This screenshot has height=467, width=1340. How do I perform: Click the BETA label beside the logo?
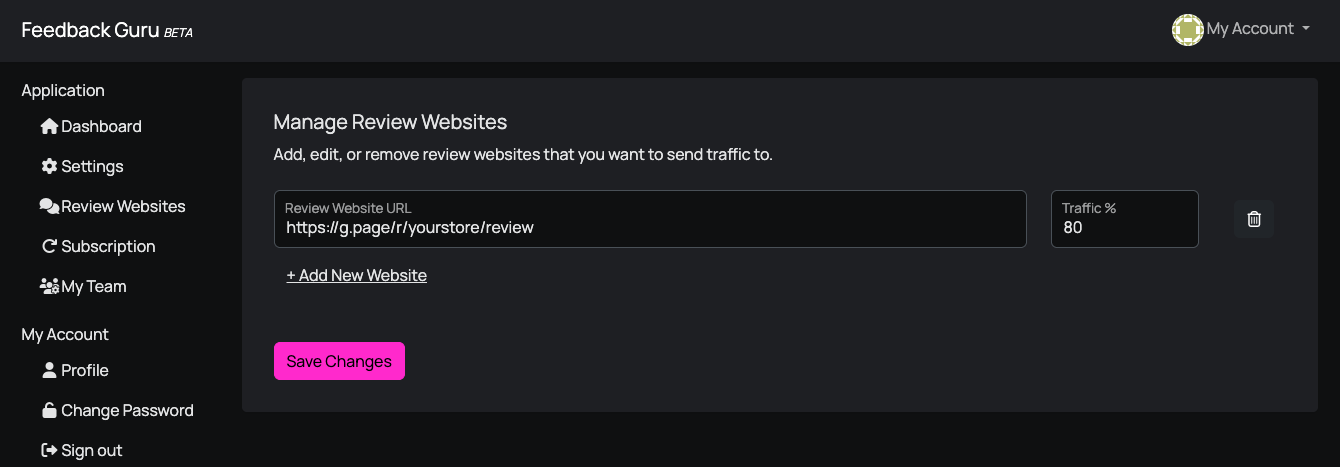tap(178, 33)
